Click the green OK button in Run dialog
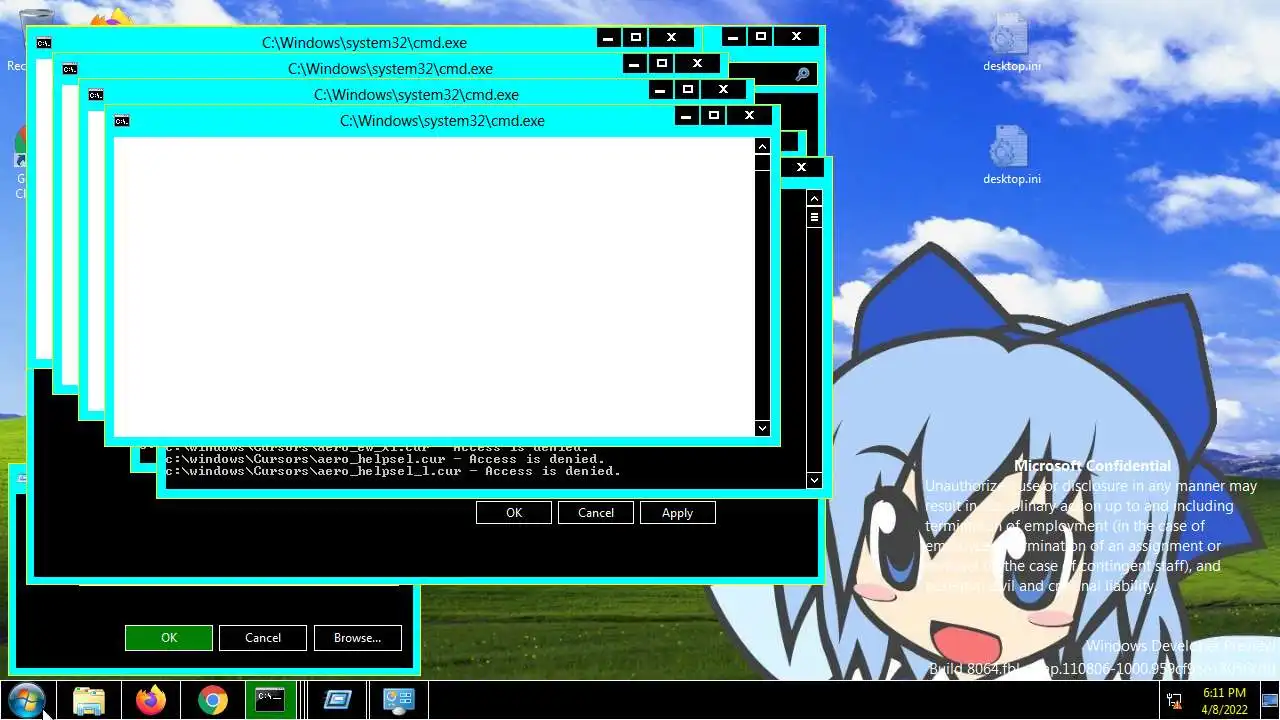 click(x=169, y=638)
